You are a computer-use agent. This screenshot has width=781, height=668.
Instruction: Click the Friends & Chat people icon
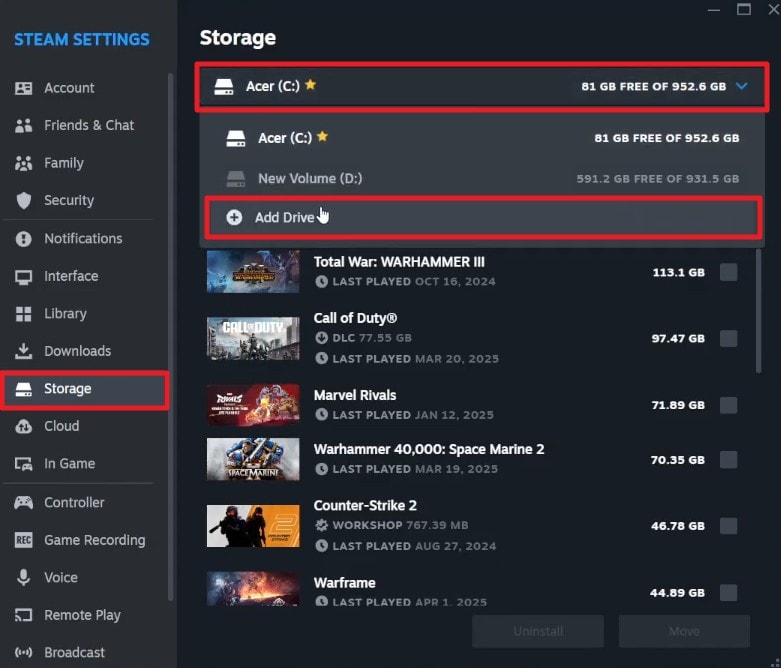pos(23,126)
